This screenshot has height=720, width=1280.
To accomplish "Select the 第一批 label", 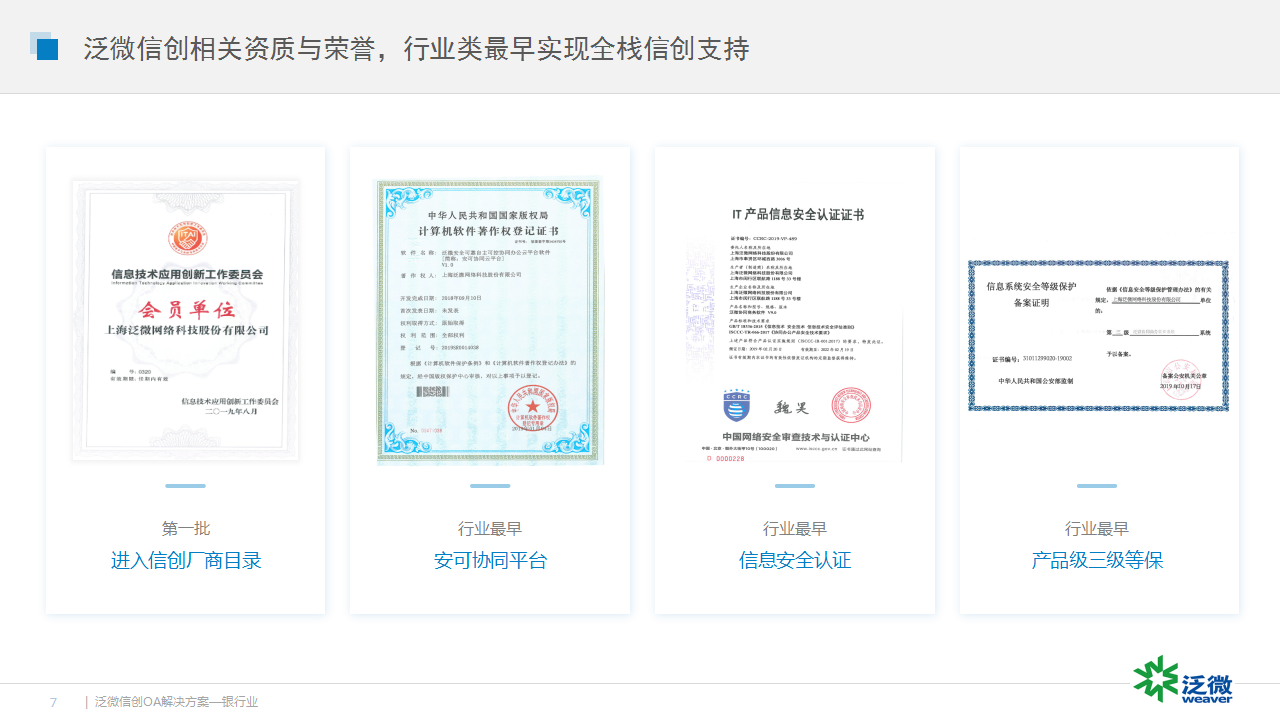I will click(186, 528).
